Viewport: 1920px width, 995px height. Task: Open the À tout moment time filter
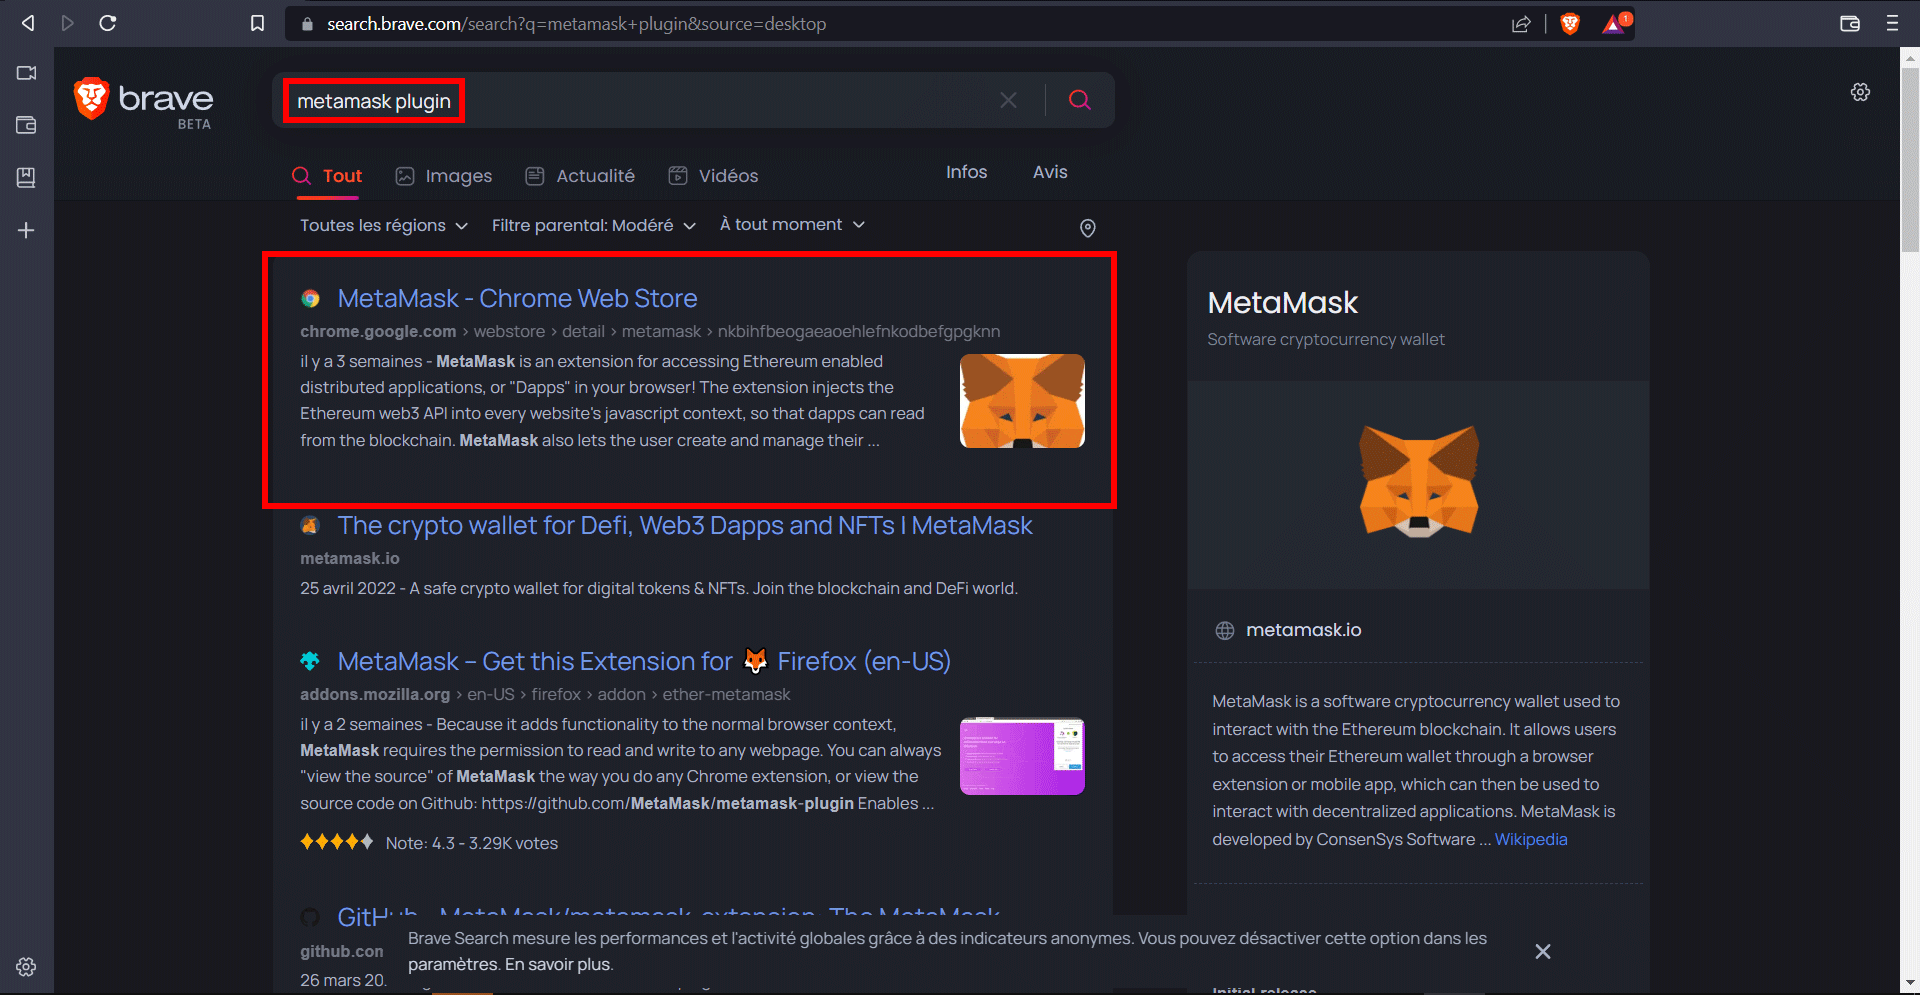tap(792, 225)
